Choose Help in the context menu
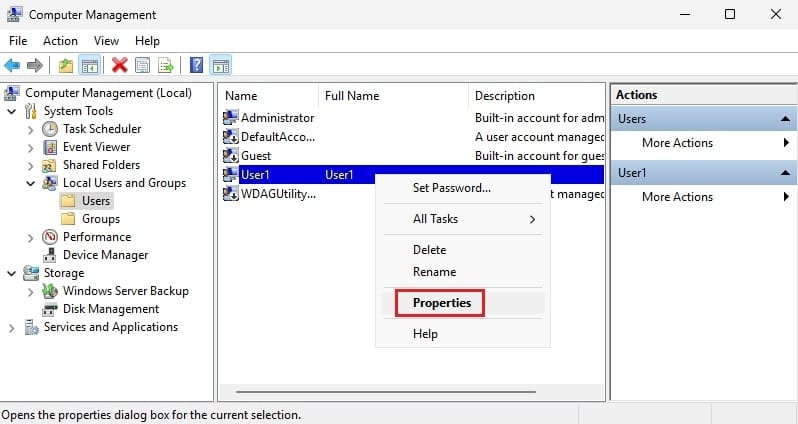This screenshot has width=798, height=424. pyautogui.click(x=463, y=334)
